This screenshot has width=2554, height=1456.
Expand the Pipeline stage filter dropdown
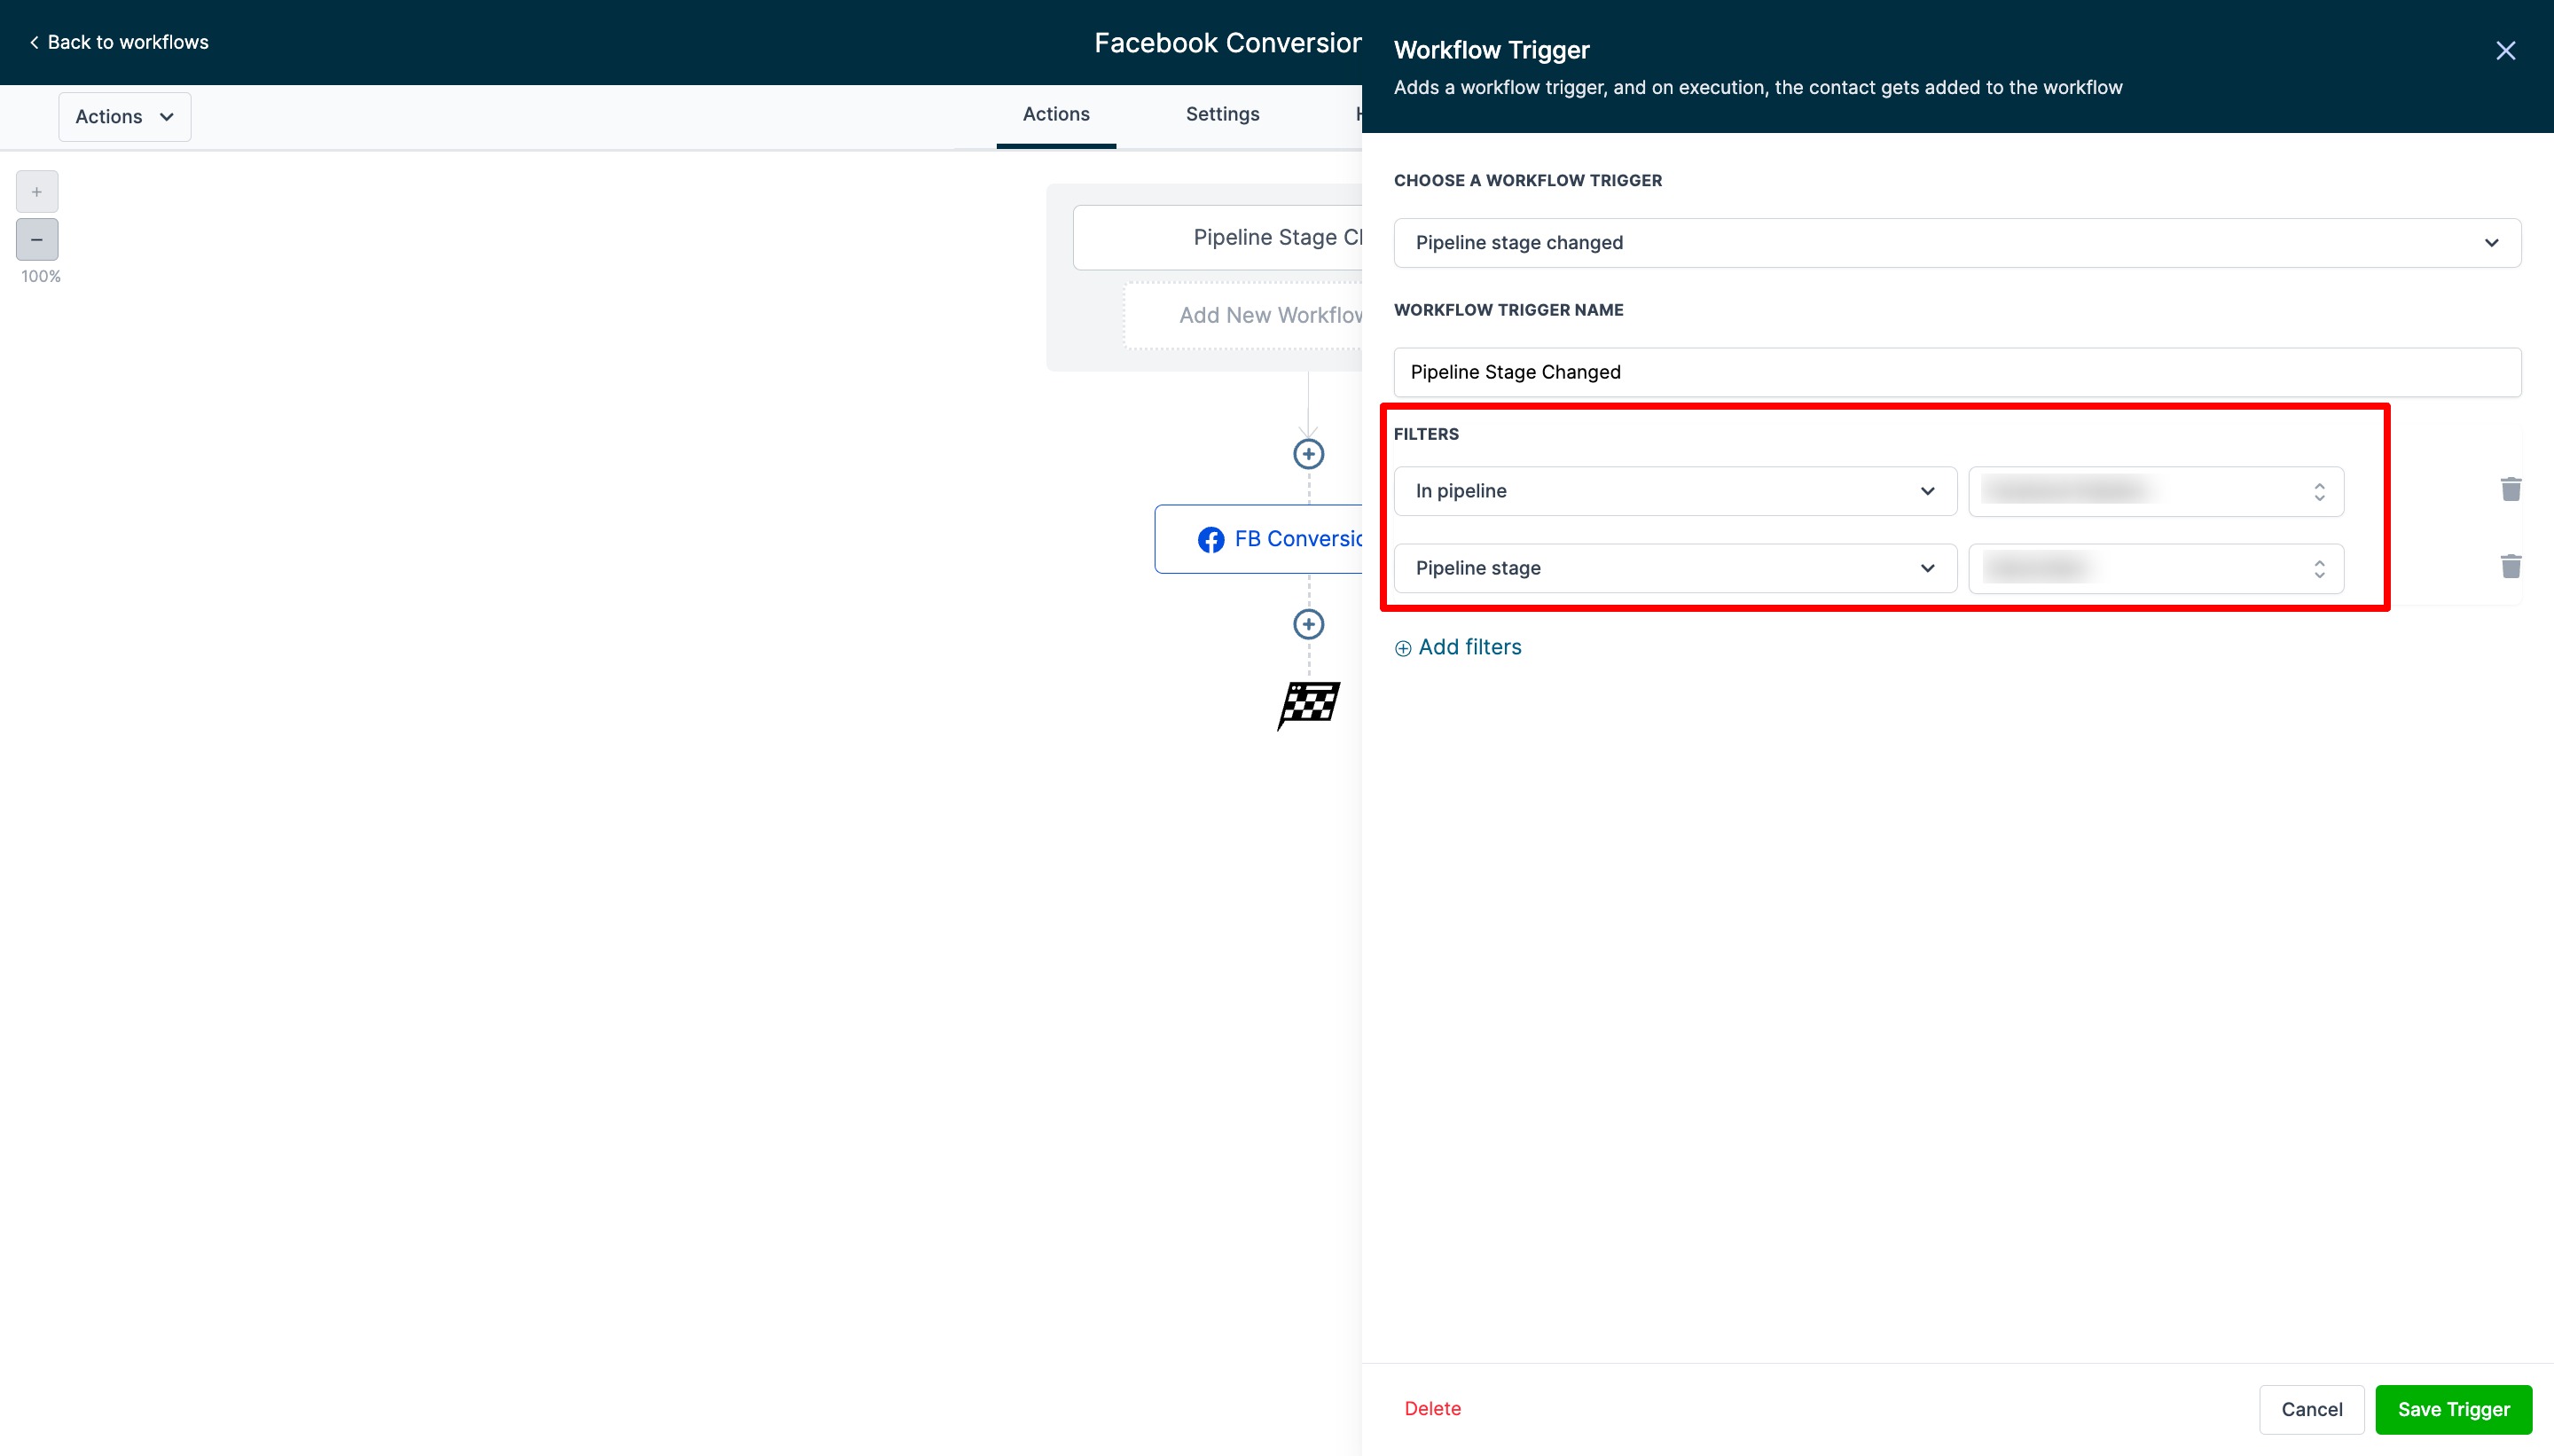(x=1674, y=568)
